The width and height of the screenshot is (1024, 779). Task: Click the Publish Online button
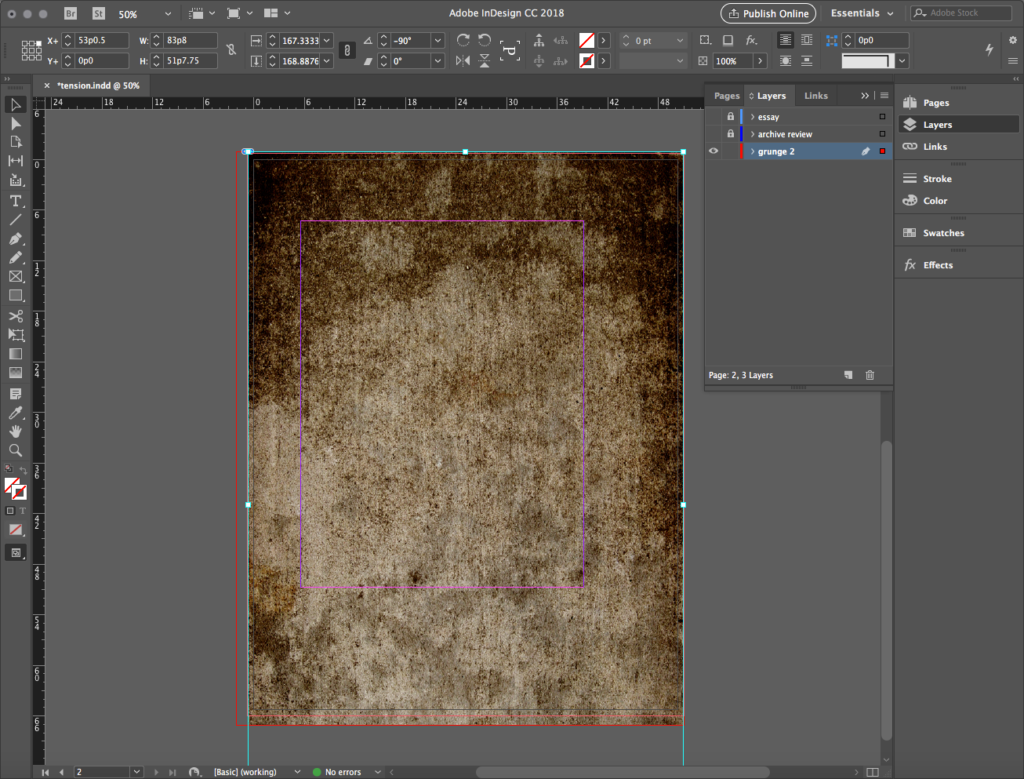click(x=768, y=14)
